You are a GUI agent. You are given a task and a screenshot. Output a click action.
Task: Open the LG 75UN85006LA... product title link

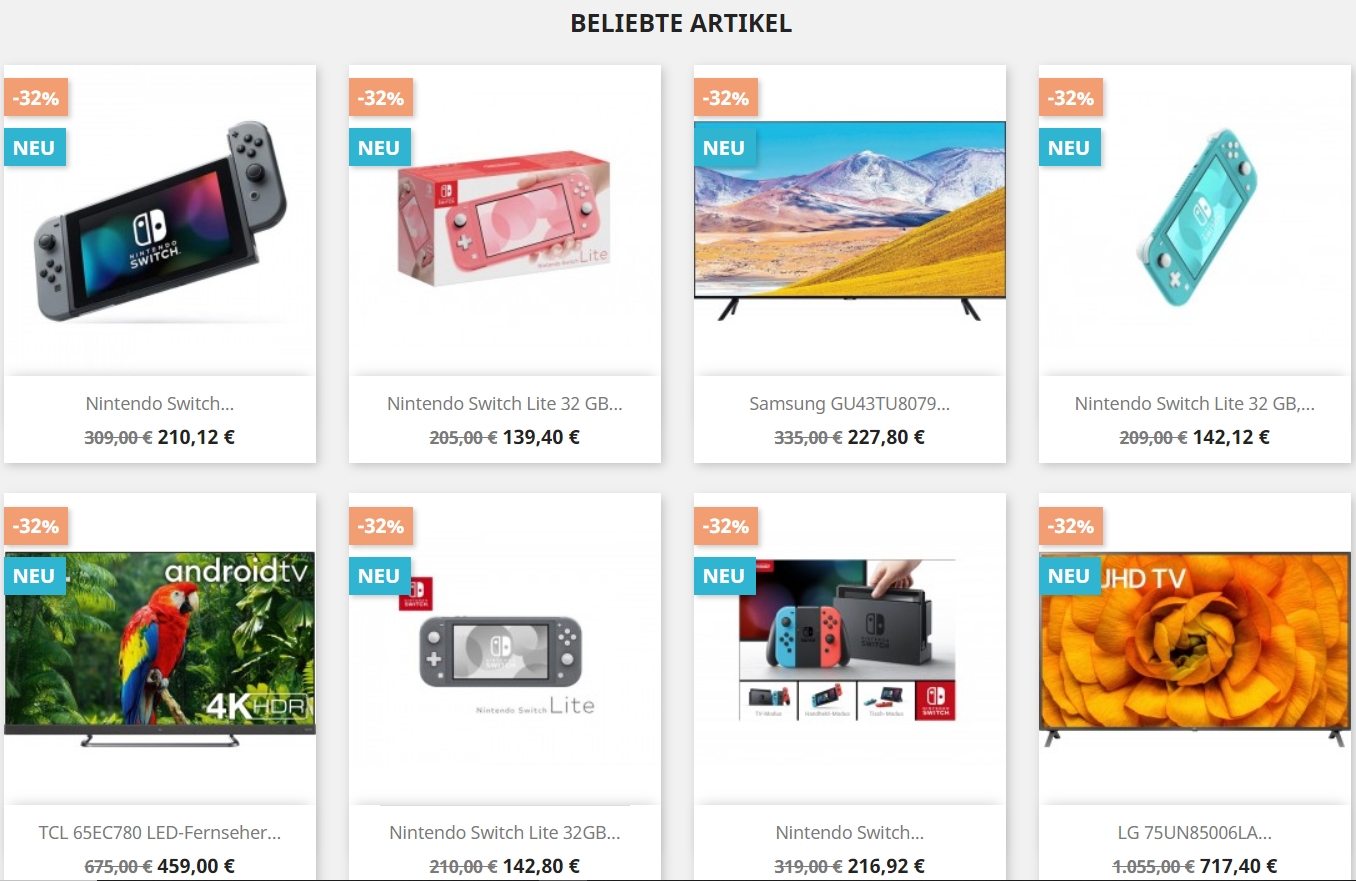(x=1195, y=832)
